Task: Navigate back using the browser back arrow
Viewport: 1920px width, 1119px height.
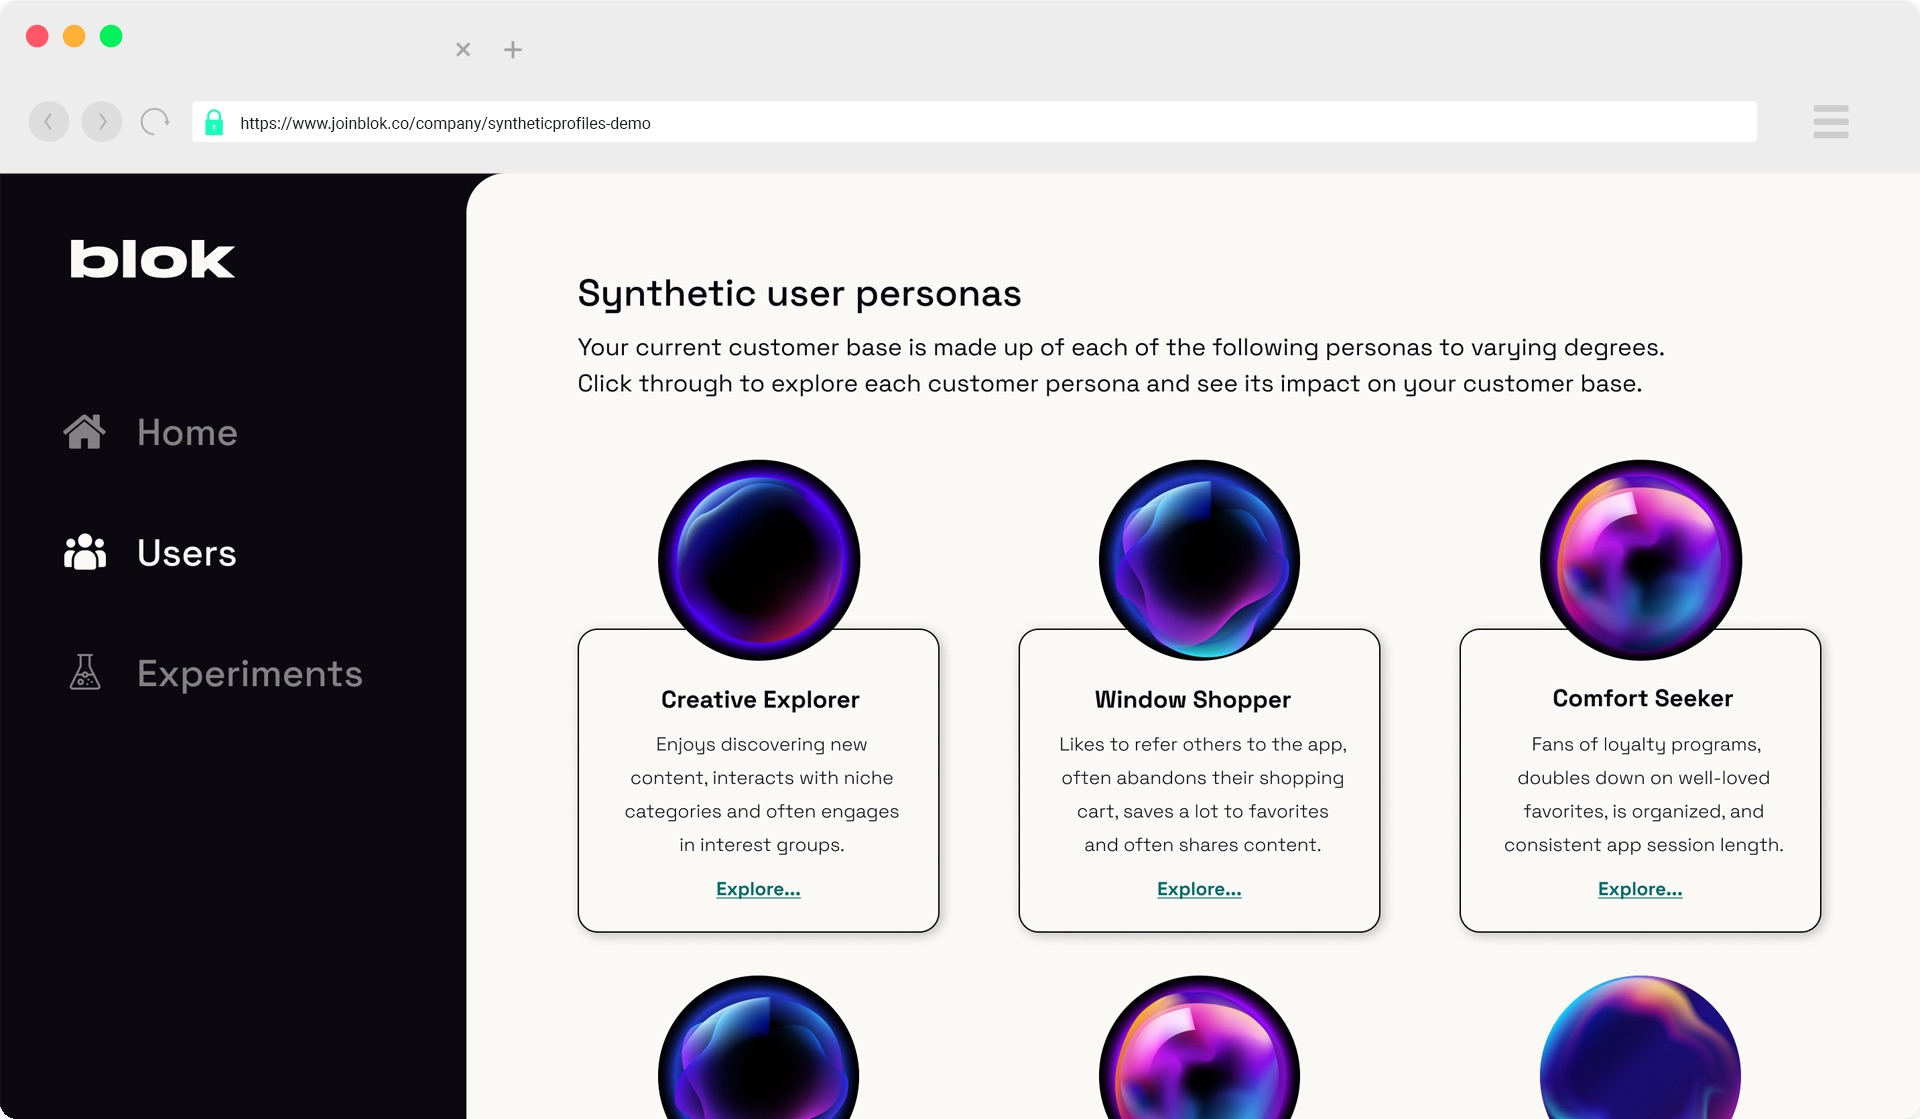Action: tap(49, 121)
